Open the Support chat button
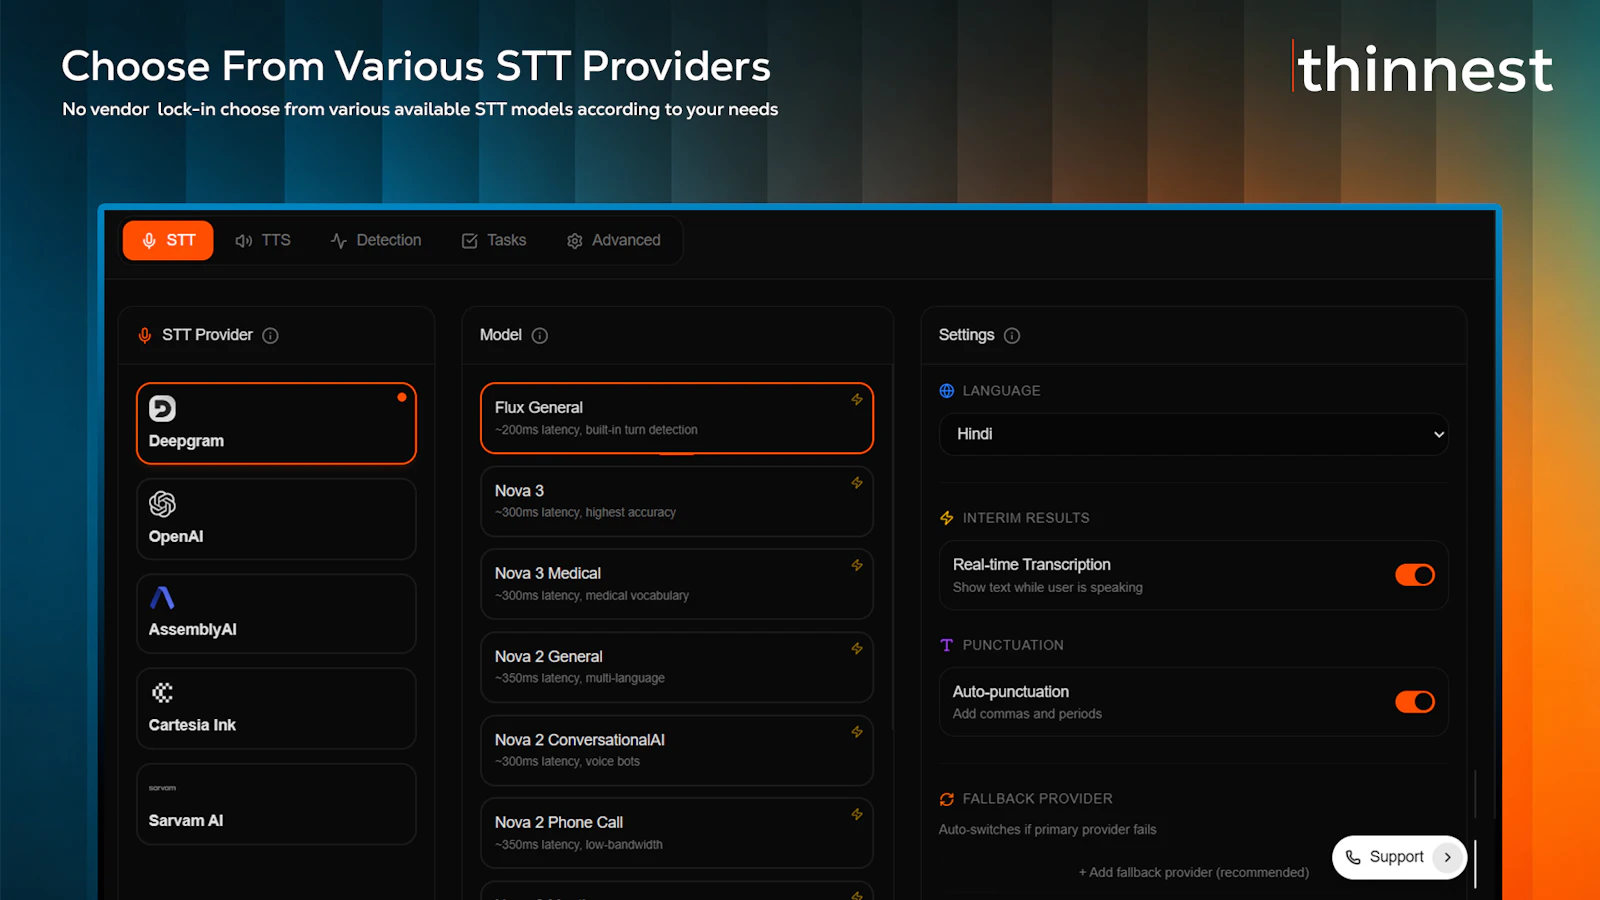This screenshot has height=900, width=1600. pyautogui.click(x=1399, y=857)
